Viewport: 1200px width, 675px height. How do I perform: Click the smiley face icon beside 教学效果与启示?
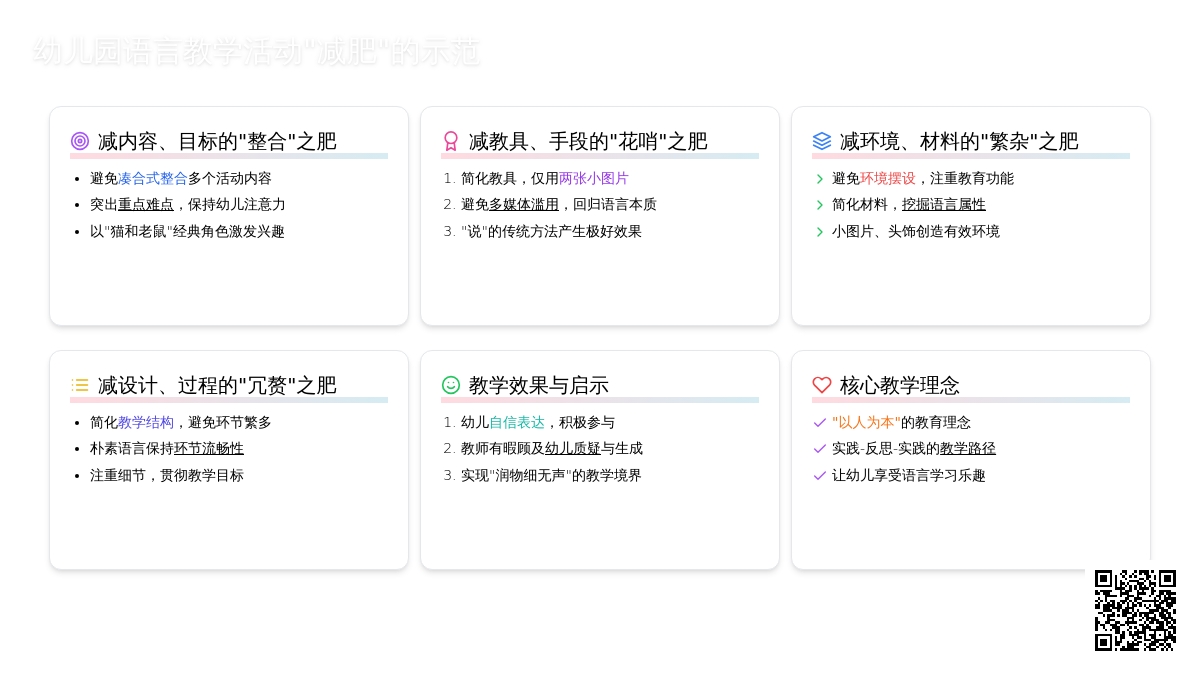click(x=451, y=385)
